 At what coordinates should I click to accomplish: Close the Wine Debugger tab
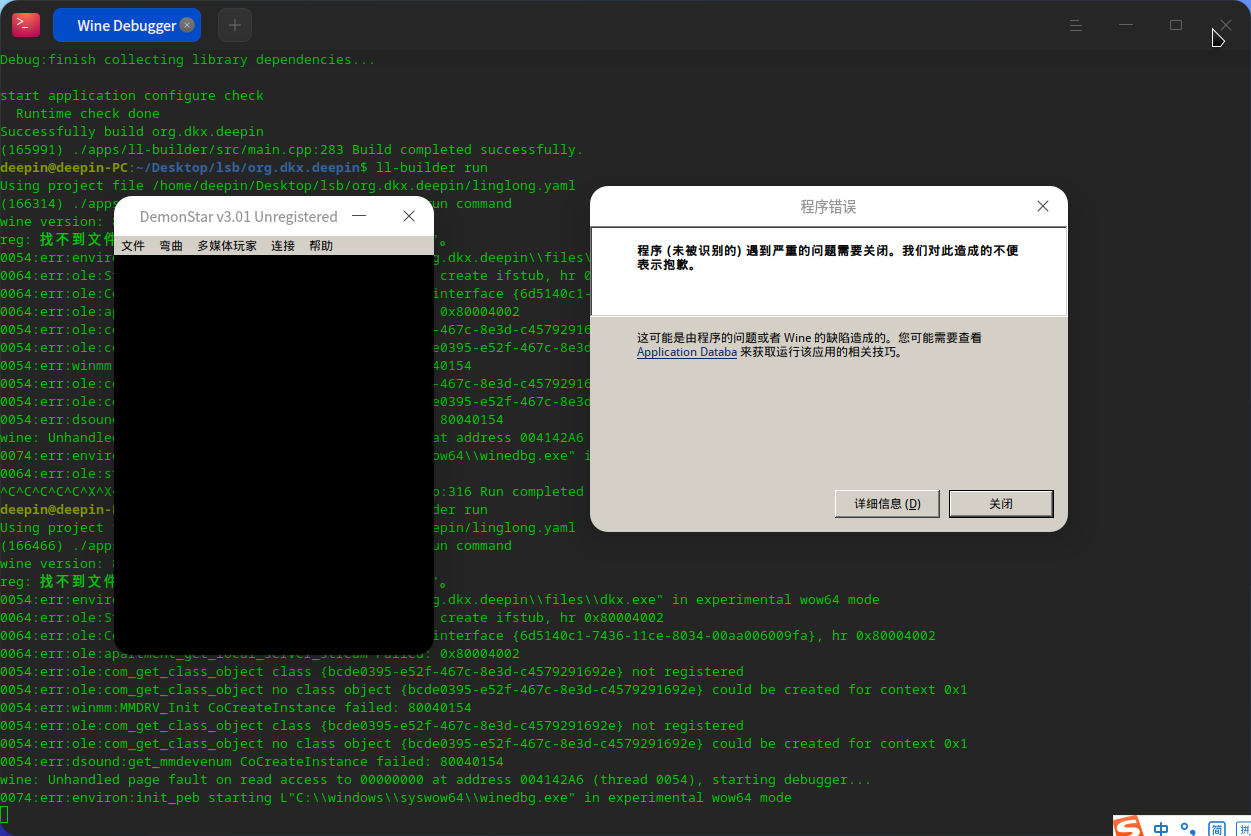(187, 25)
